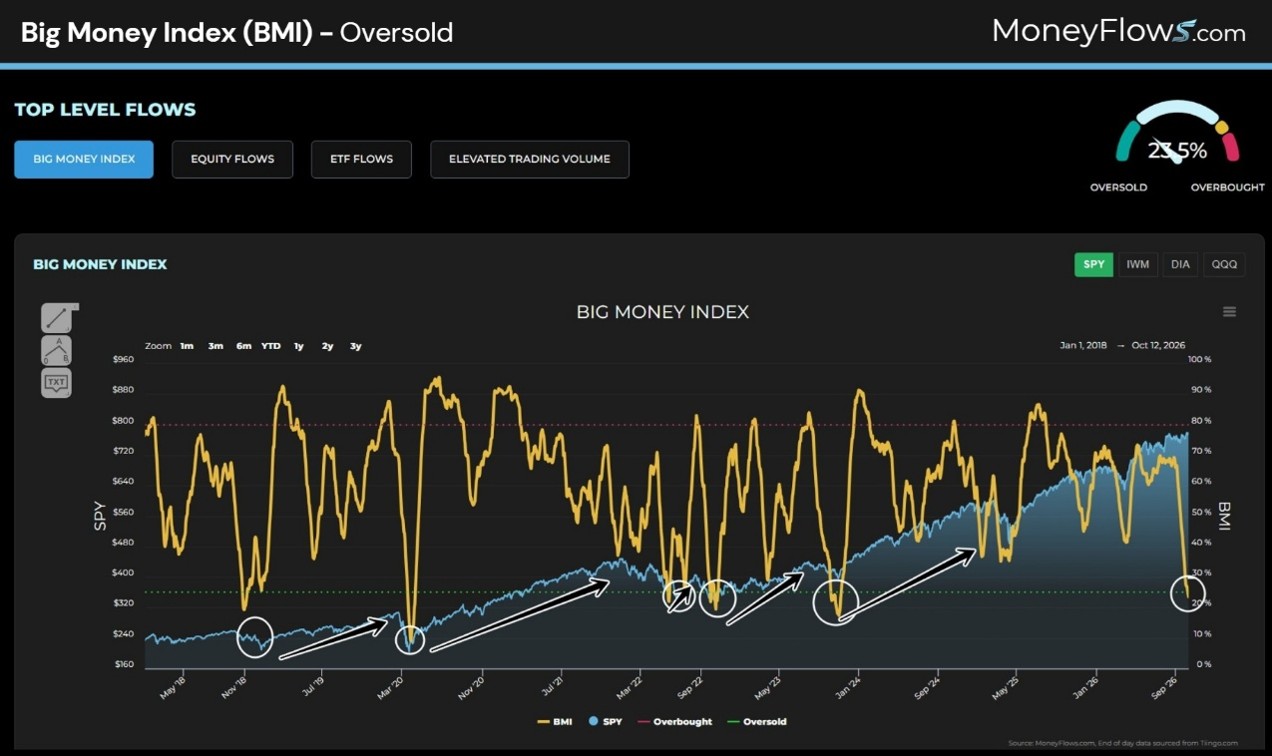The width and height of the screenshot is (1272, 756).
Task: Open the TXT text annotation tool
Action: pos(56,382)
